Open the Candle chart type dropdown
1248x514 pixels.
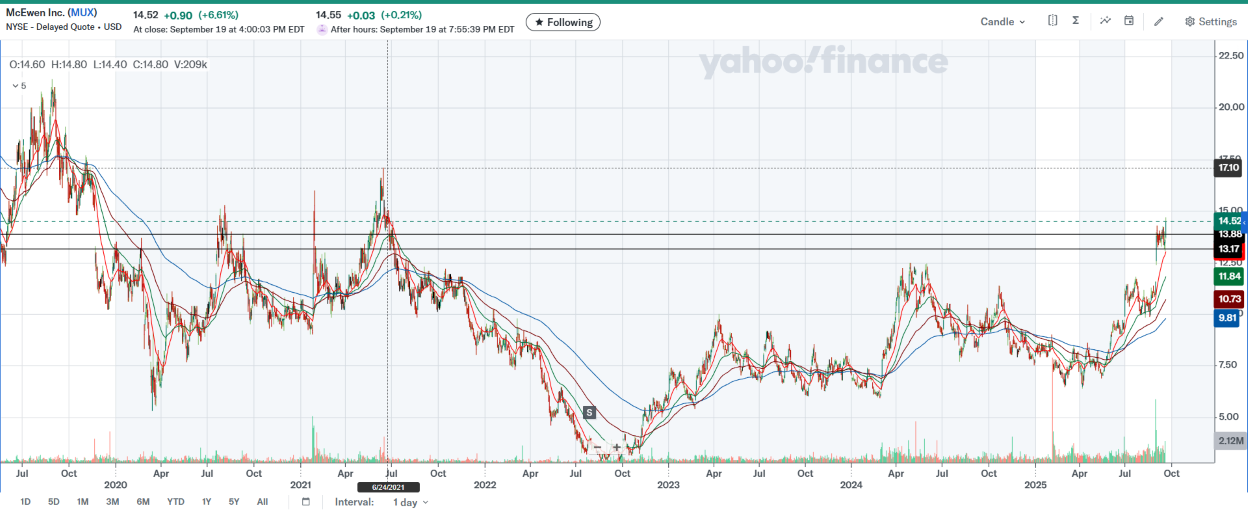[1003, 21]
